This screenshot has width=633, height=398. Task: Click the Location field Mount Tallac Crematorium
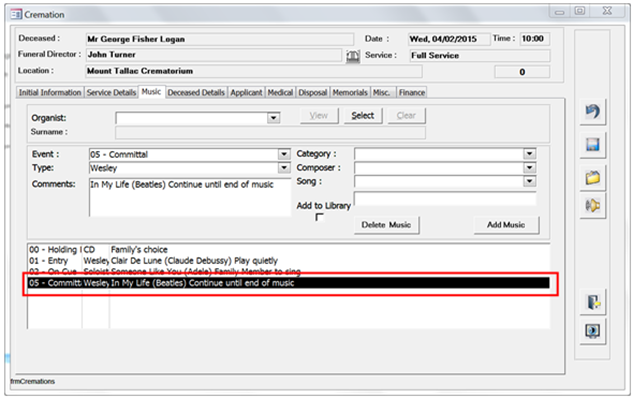254,71
